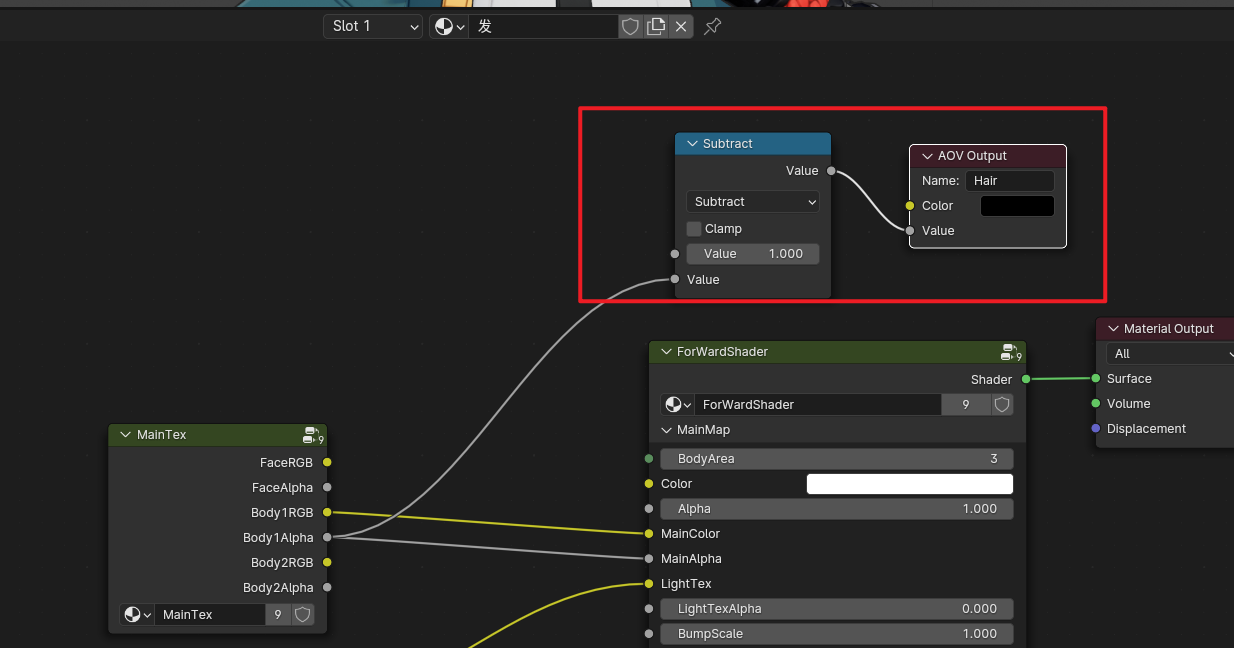Click ForWardShader node group browse icon

click(x=678, y=405)
